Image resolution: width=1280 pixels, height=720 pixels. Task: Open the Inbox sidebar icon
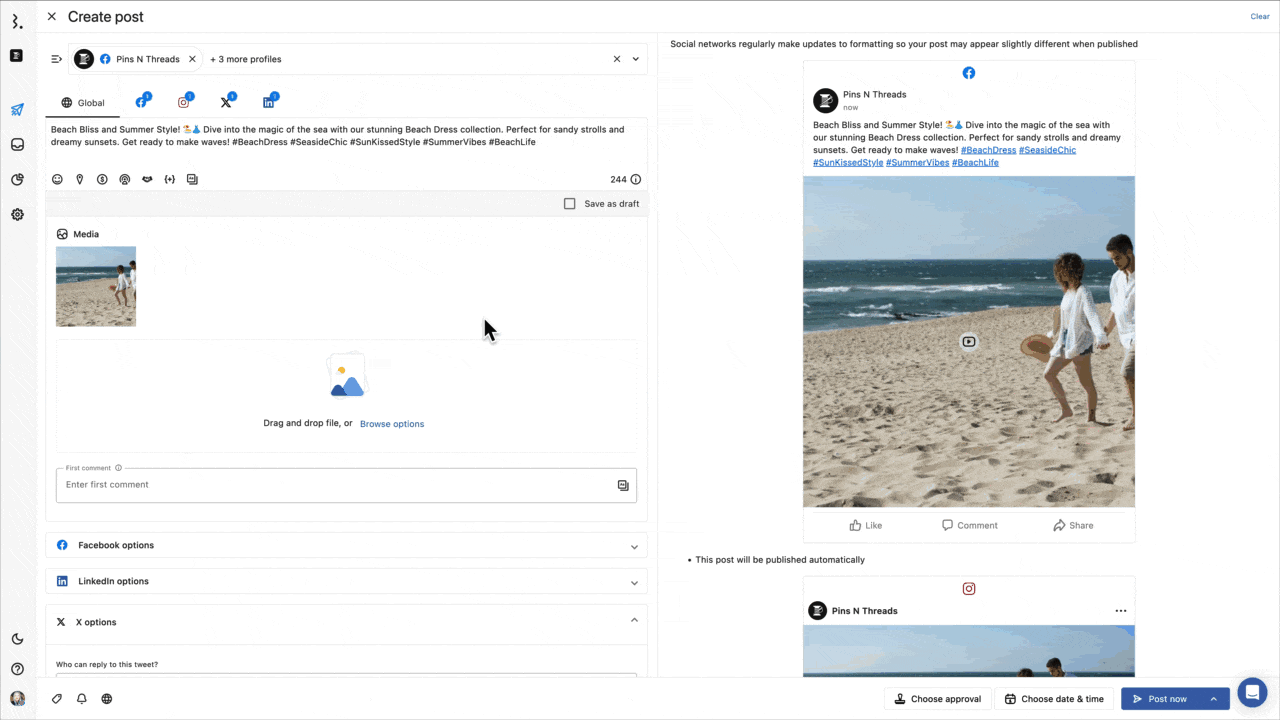[x=17, y=145]
